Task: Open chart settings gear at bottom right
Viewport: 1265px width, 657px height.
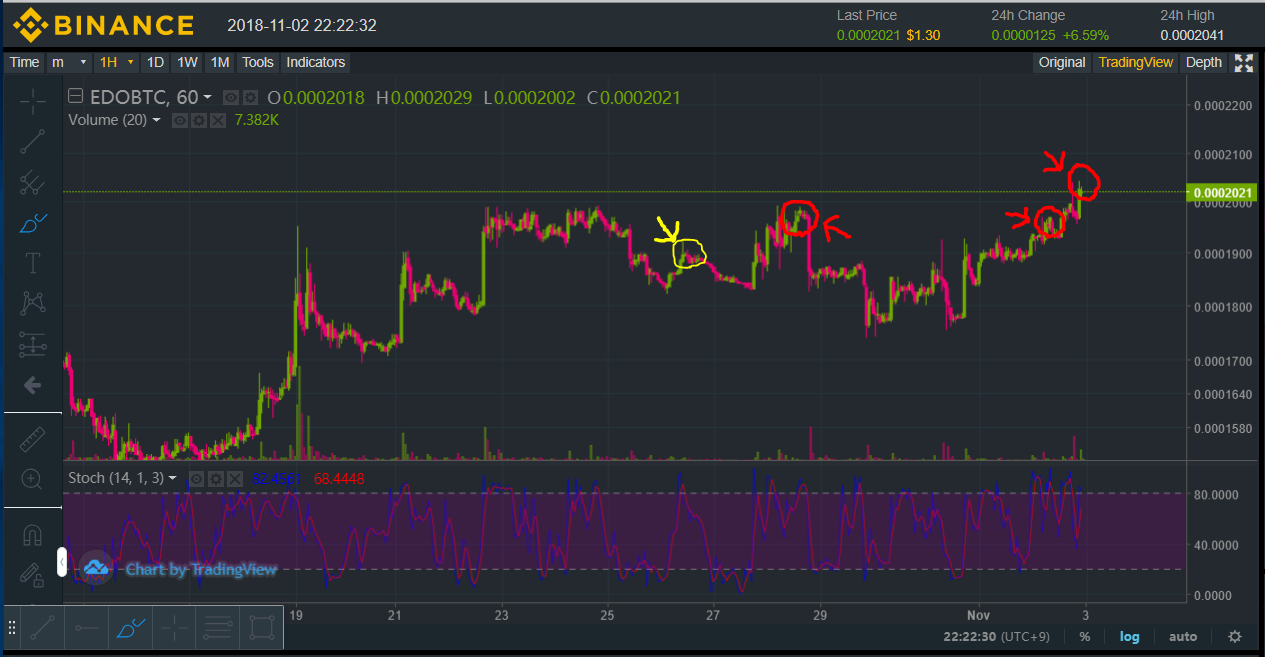Action: click(x=1235, y=636)
